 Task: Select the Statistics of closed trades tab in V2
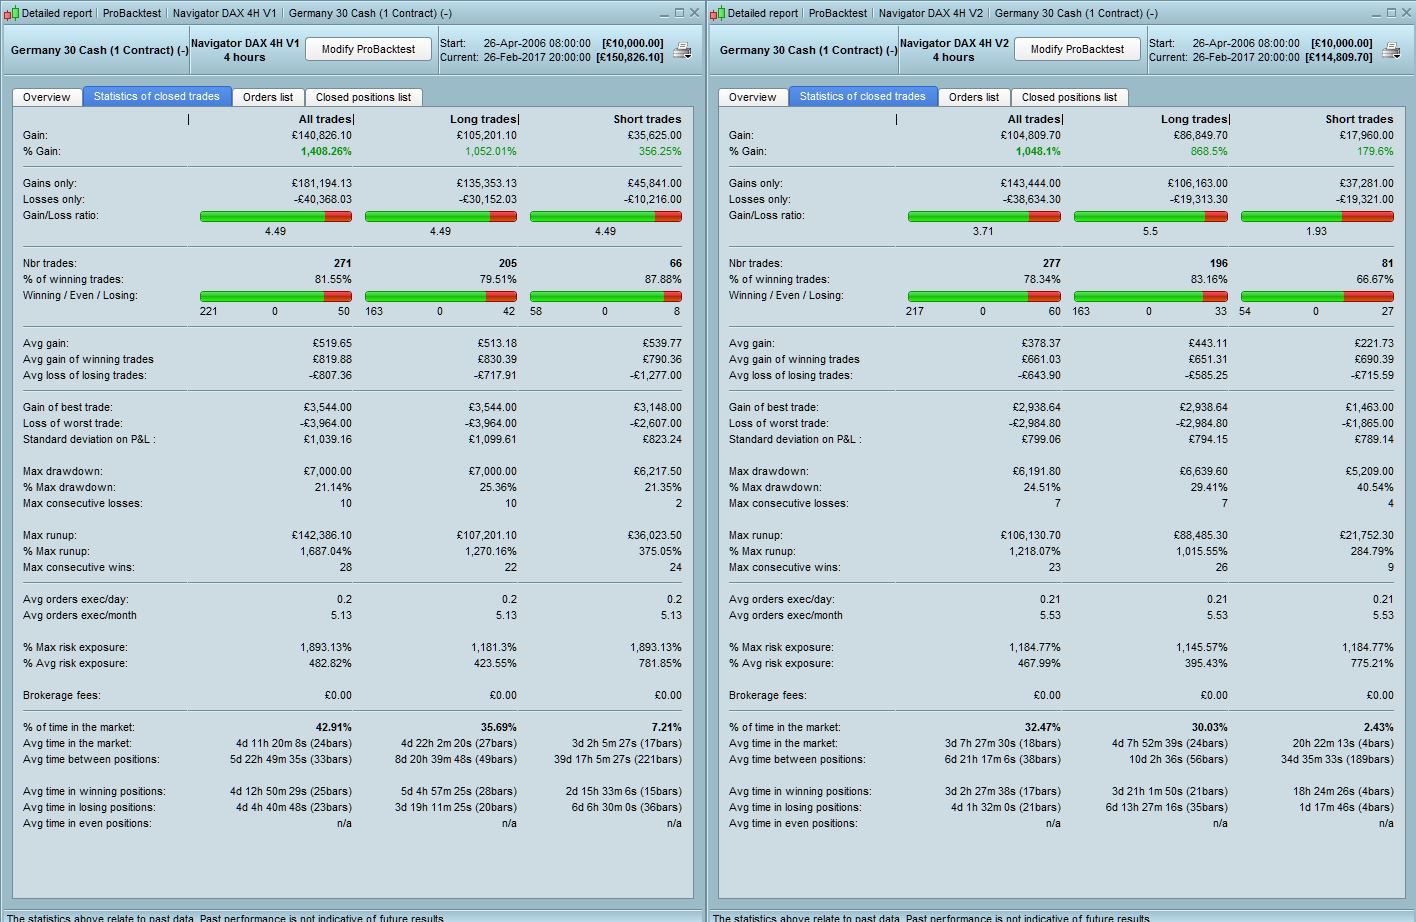[863, 96]
